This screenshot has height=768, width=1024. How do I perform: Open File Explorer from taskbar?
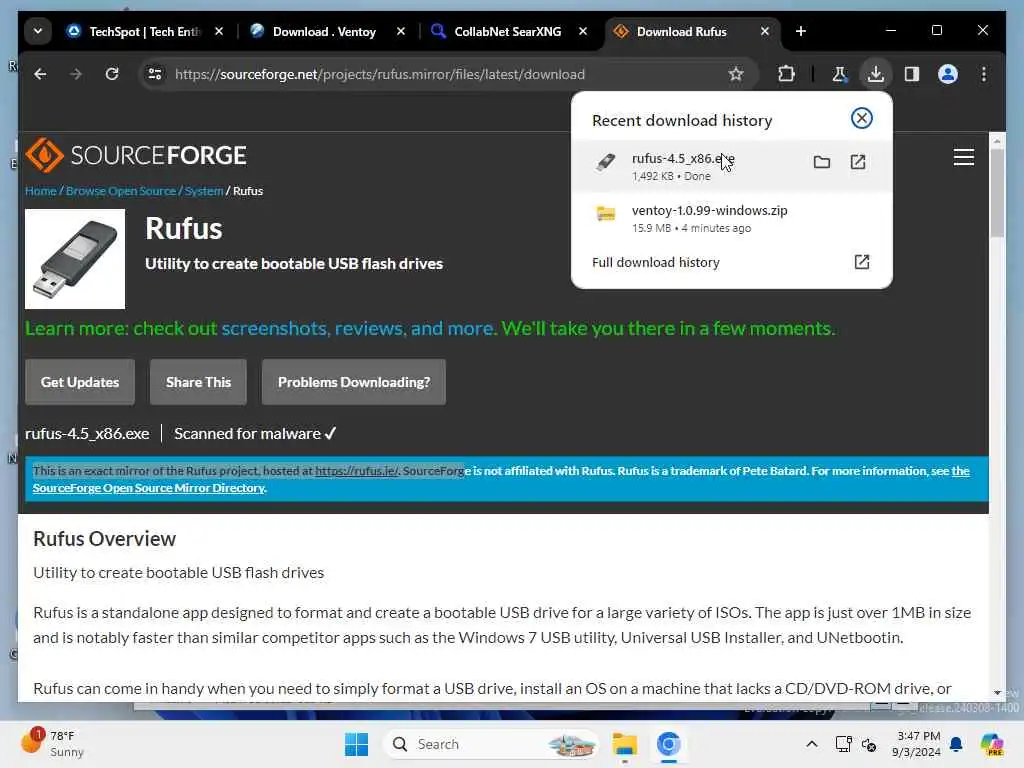(x=624, y=744)
